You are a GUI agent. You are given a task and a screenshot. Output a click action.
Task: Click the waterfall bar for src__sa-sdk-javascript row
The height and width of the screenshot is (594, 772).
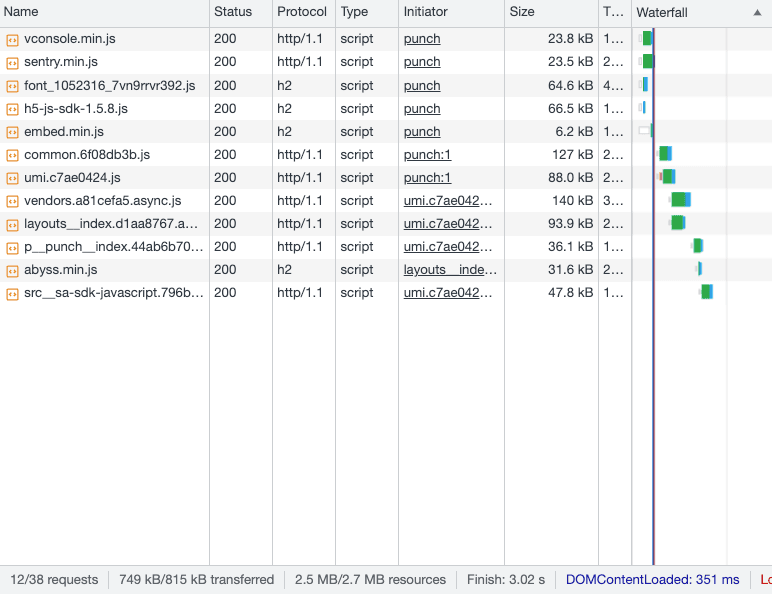click(707, 292)
